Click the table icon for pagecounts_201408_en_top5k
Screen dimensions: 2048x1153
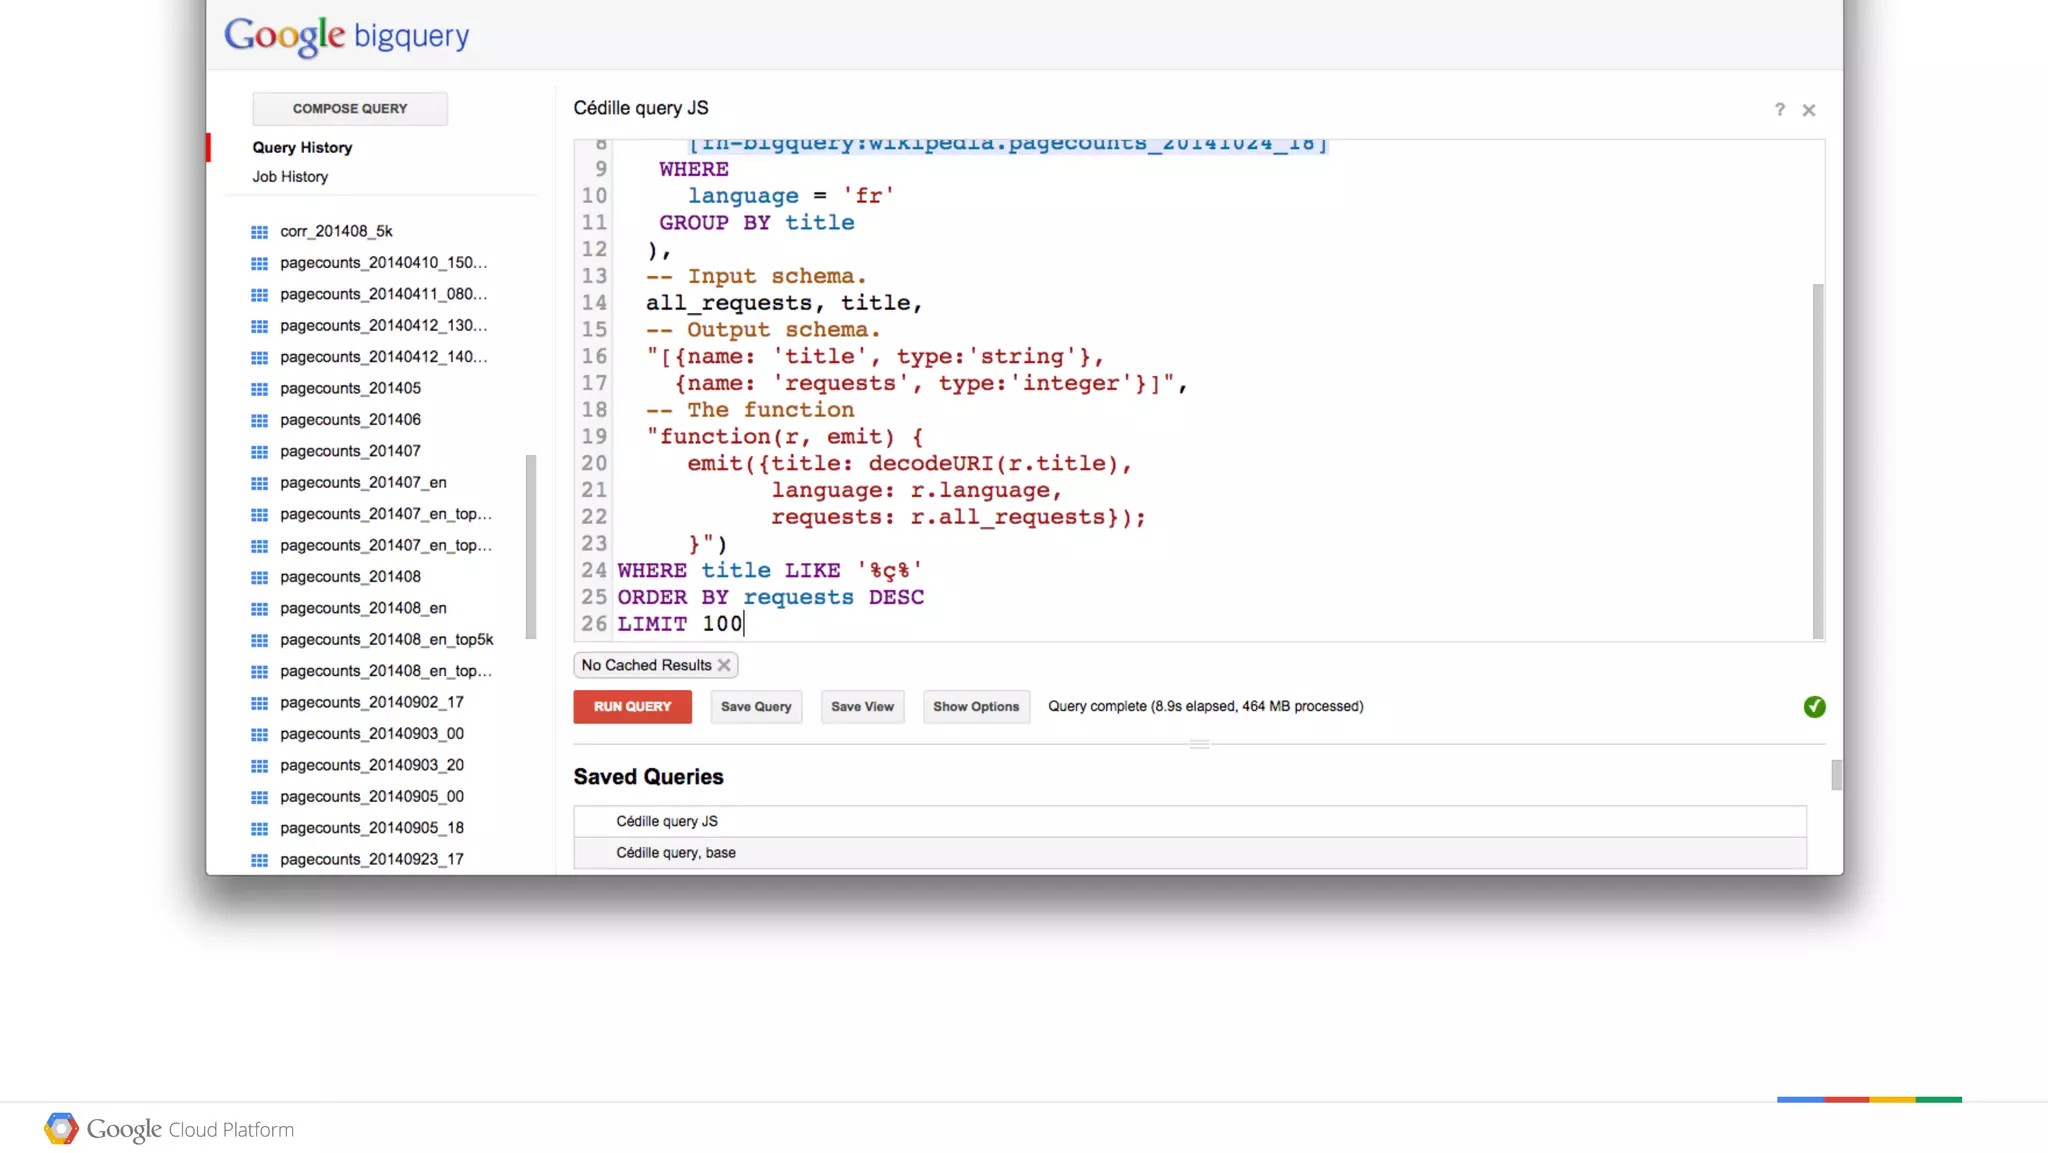coord(259,640)
